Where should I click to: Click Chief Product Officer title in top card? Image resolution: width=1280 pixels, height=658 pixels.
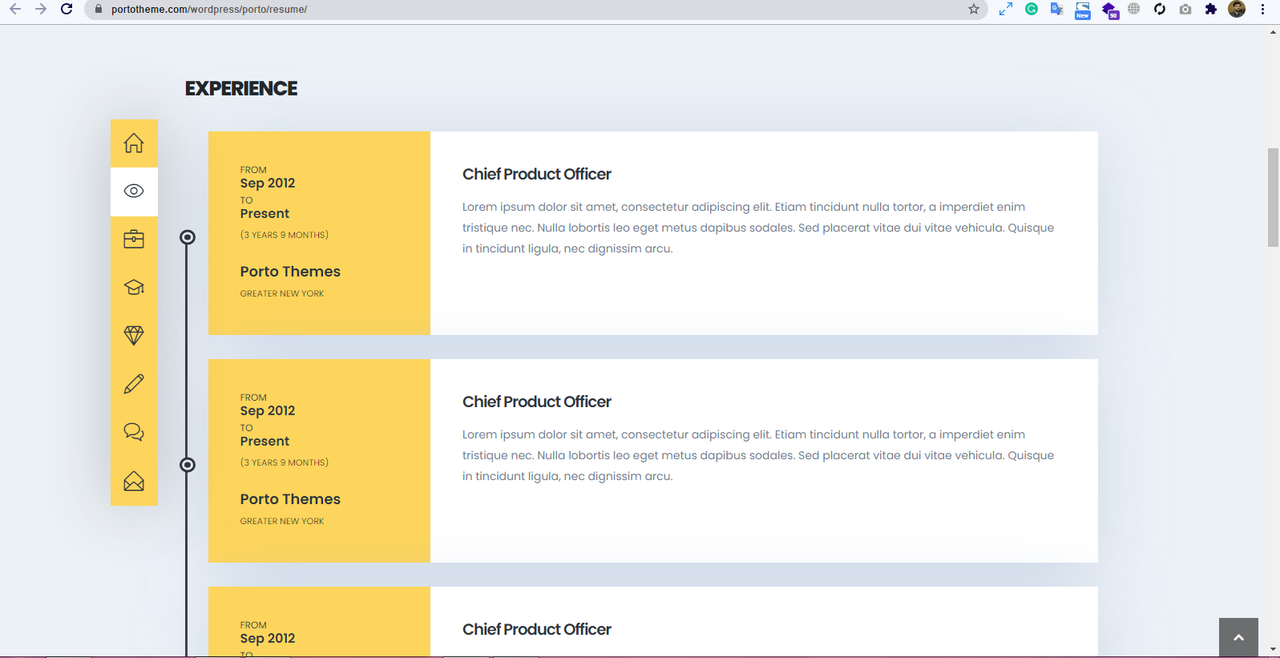(x=537, y=174)
